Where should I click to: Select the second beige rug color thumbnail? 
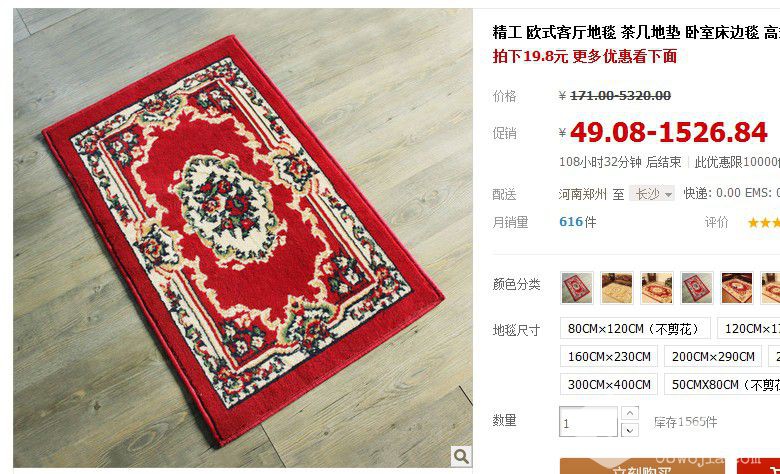[617, 287]
